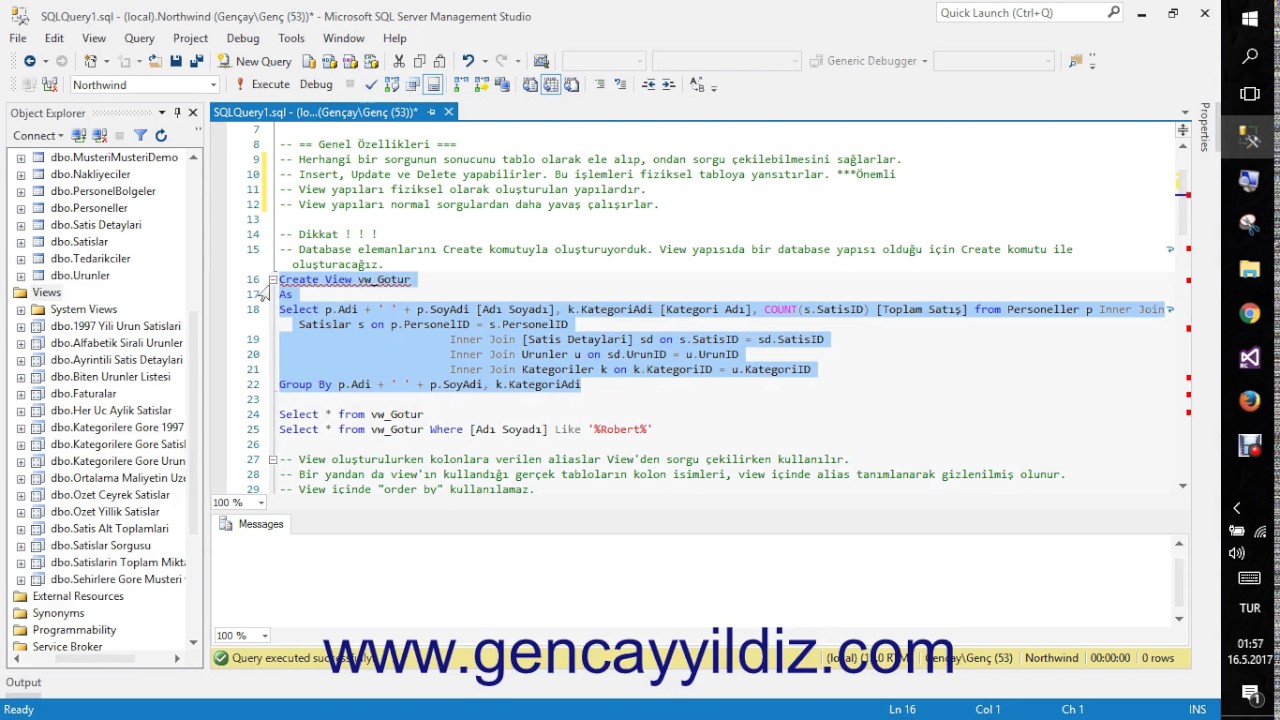Open the Query Options icon
Screen dimensions: 1280x720
[413, 85]
